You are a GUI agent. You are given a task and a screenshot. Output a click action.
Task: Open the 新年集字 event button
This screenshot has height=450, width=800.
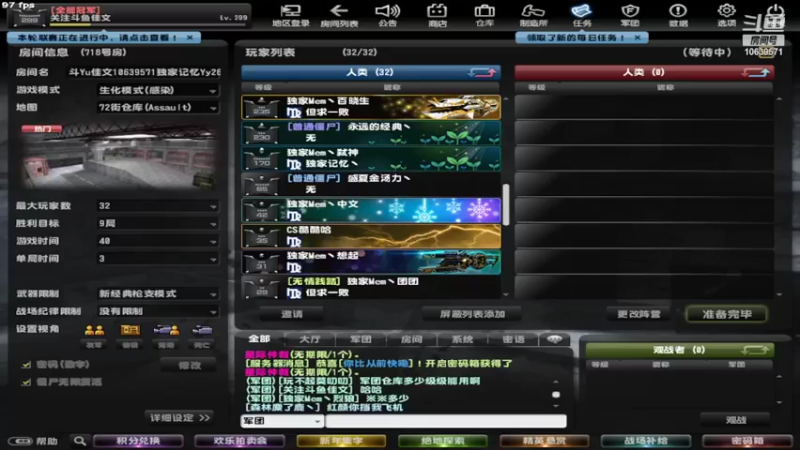341,441
